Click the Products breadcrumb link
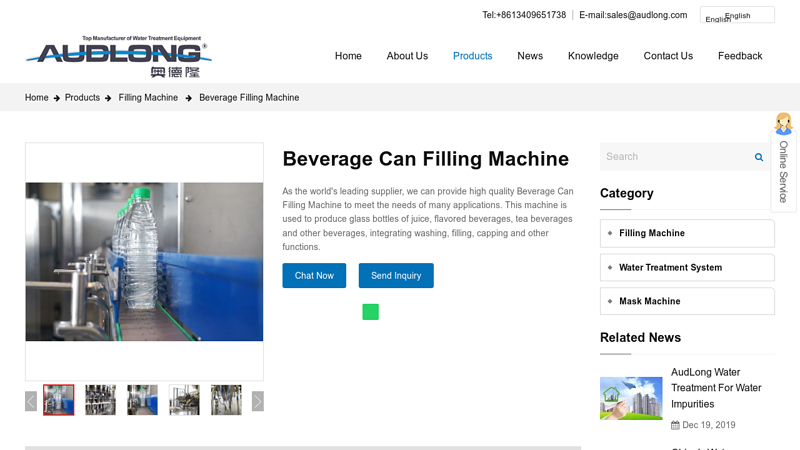Screen dimensions: 800x450 click(x=82, y=97)
